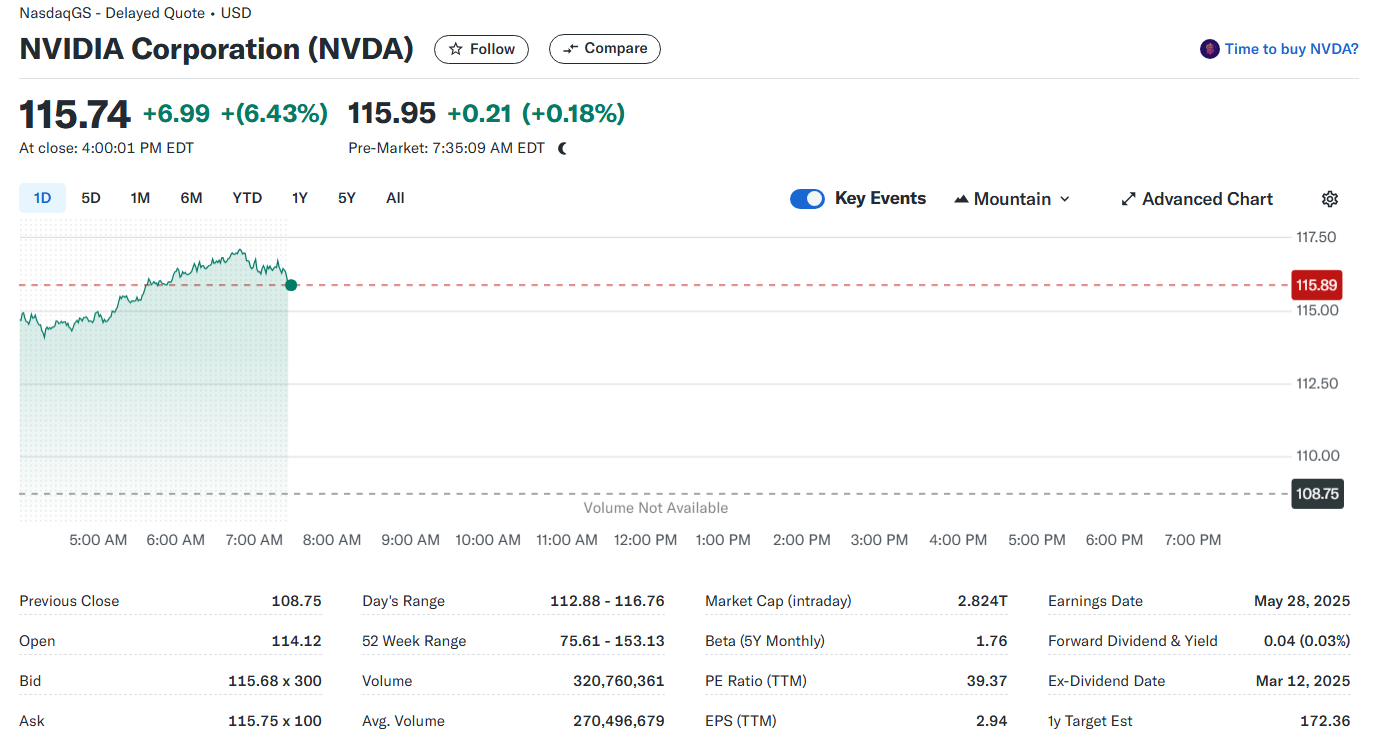Click the 117.50 price axis label

click(x=1316, y=237)
